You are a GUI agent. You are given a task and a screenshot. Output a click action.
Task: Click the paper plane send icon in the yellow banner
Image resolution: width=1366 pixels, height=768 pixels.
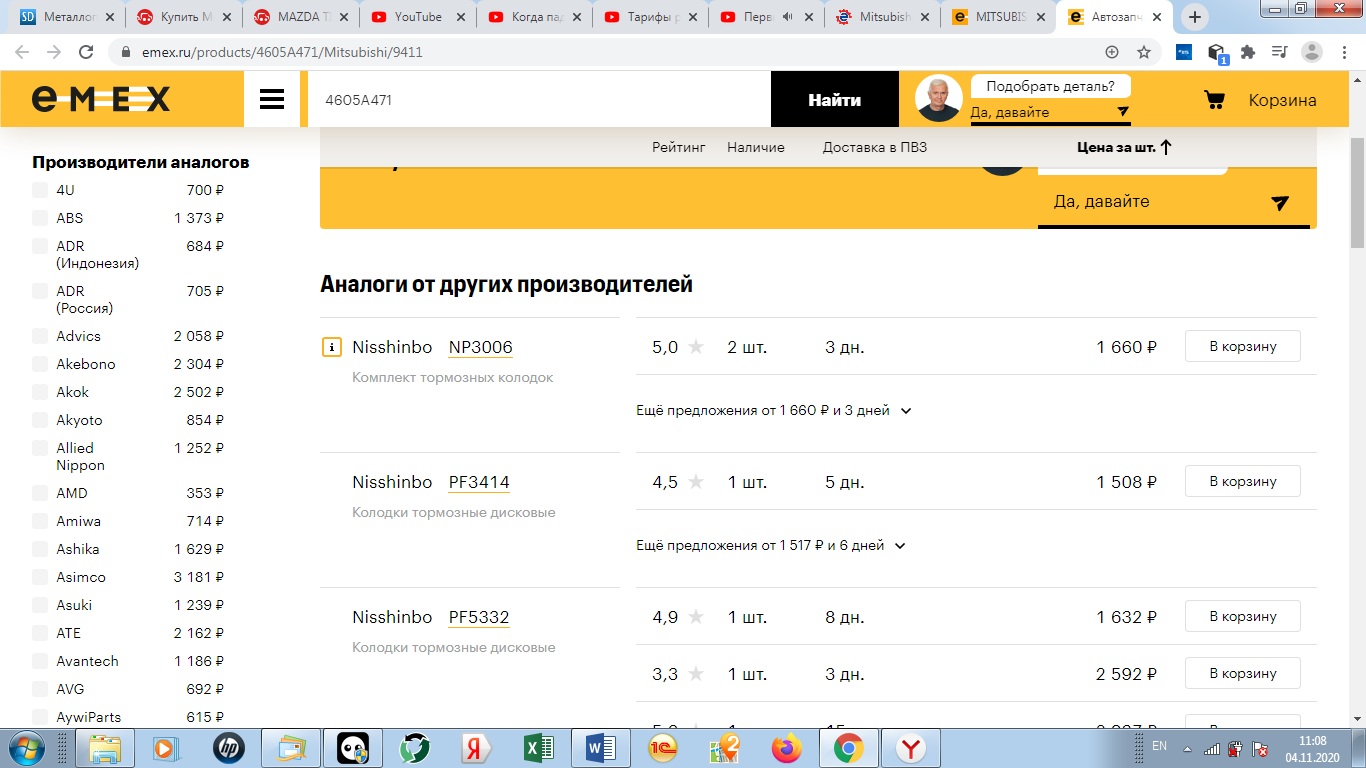[x=1279, y=203]
